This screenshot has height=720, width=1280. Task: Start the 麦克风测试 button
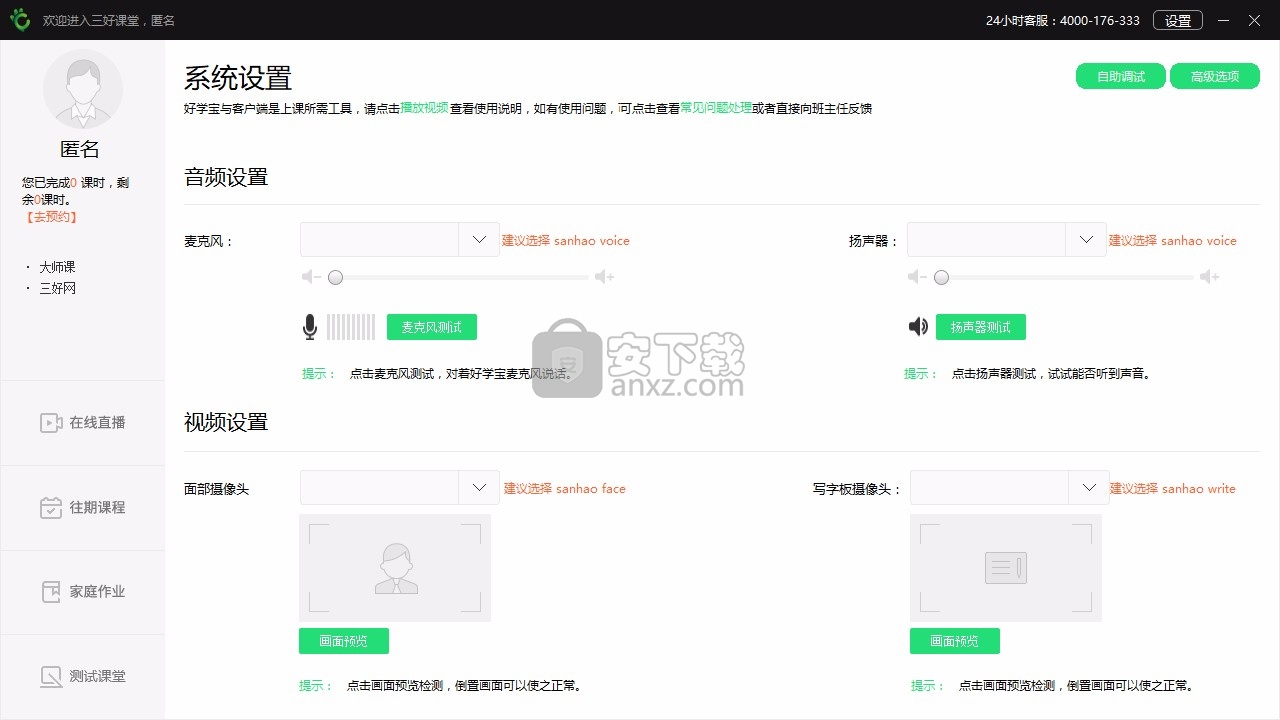432,327
